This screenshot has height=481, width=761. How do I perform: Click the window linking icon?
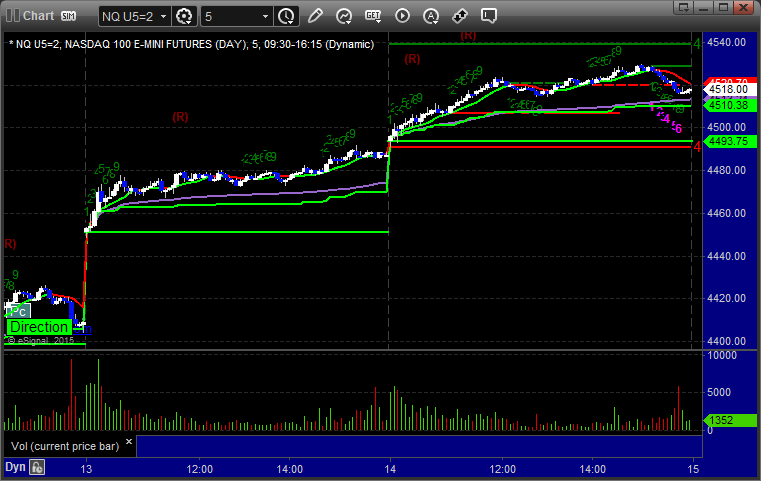tap(460, 17)
